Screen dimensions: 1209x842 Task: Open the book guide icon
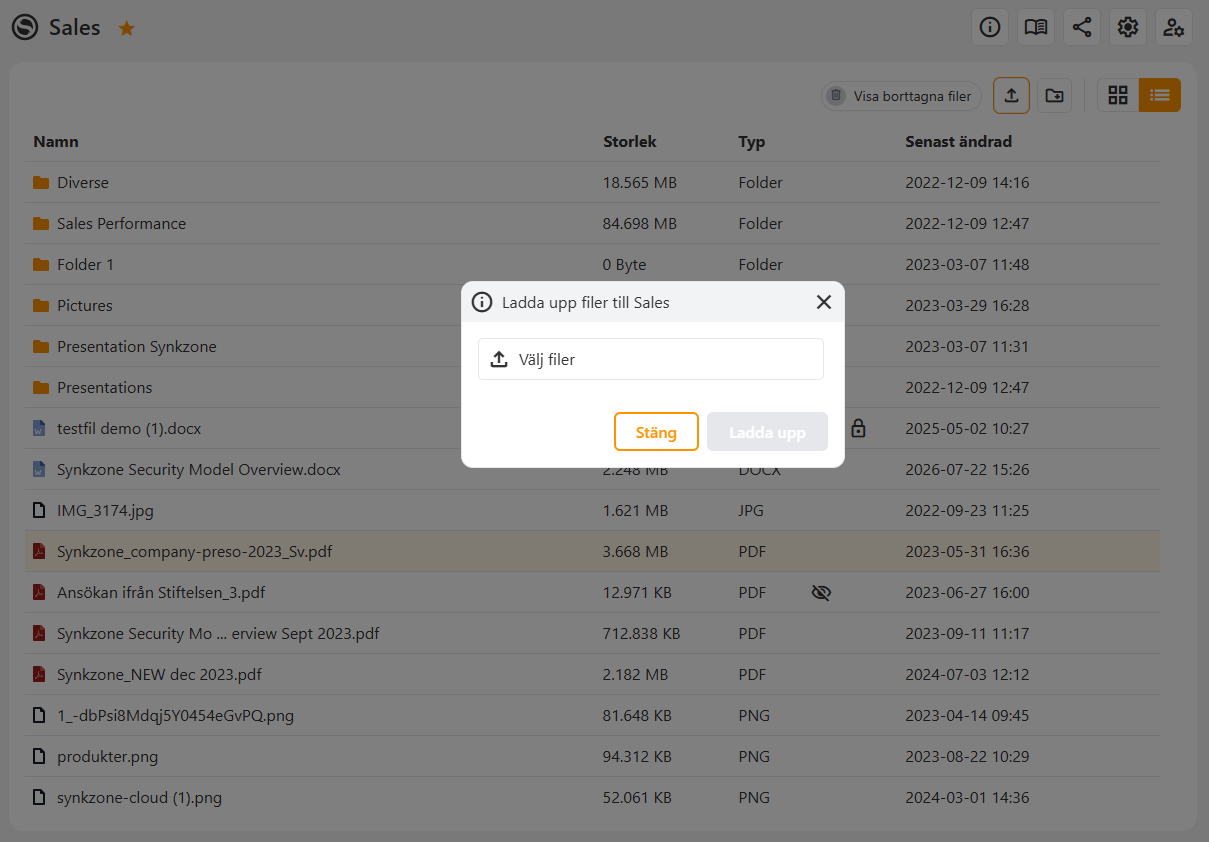coord(1036,27)
